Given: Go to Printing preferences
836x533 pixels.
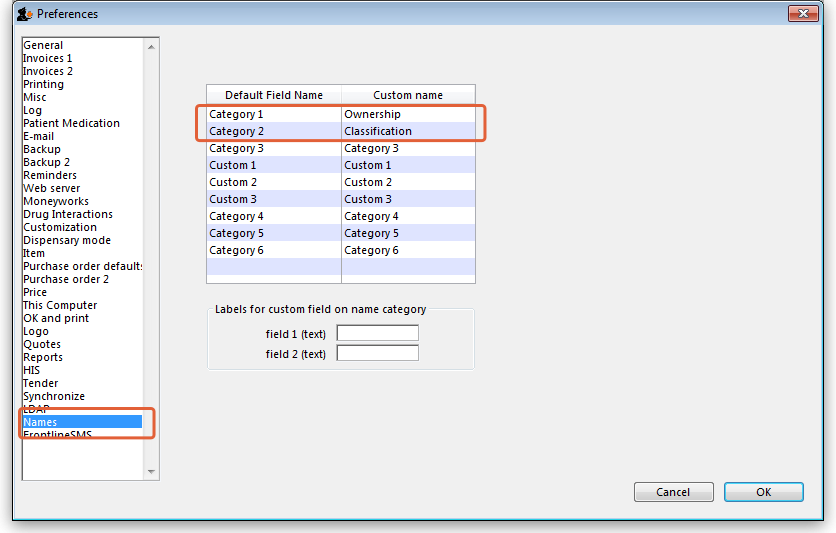Looking at the screenshot, I should (x=43, y=84).
